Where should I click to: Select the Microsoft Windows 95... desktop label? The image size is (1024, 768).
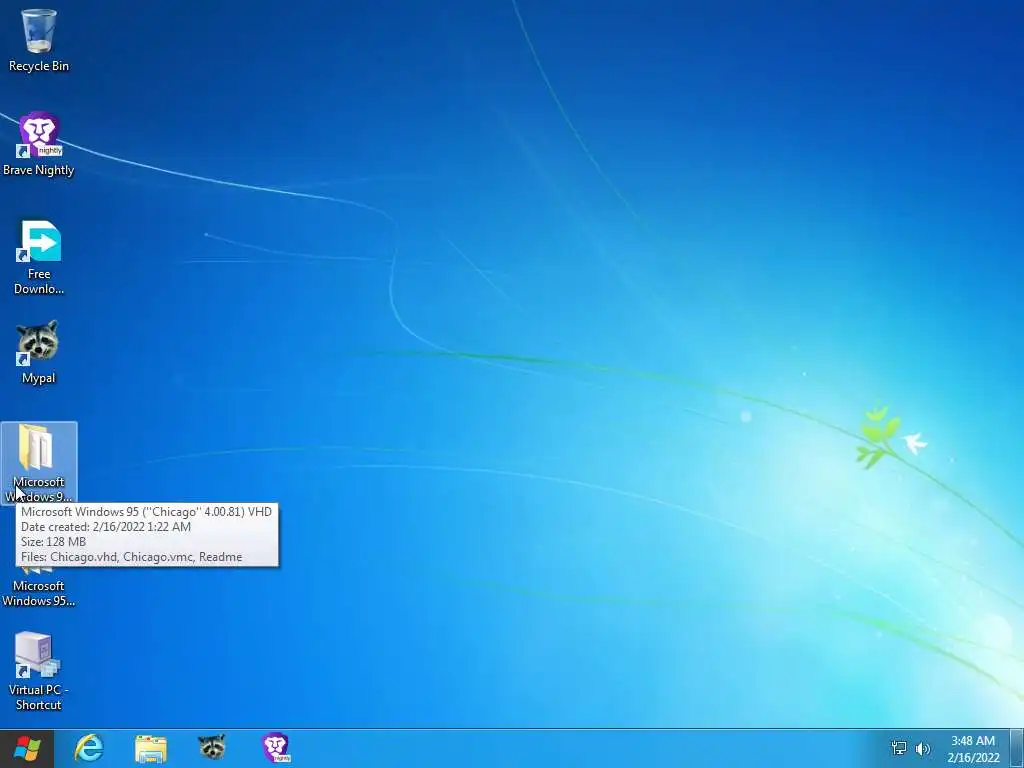point(39,593)
